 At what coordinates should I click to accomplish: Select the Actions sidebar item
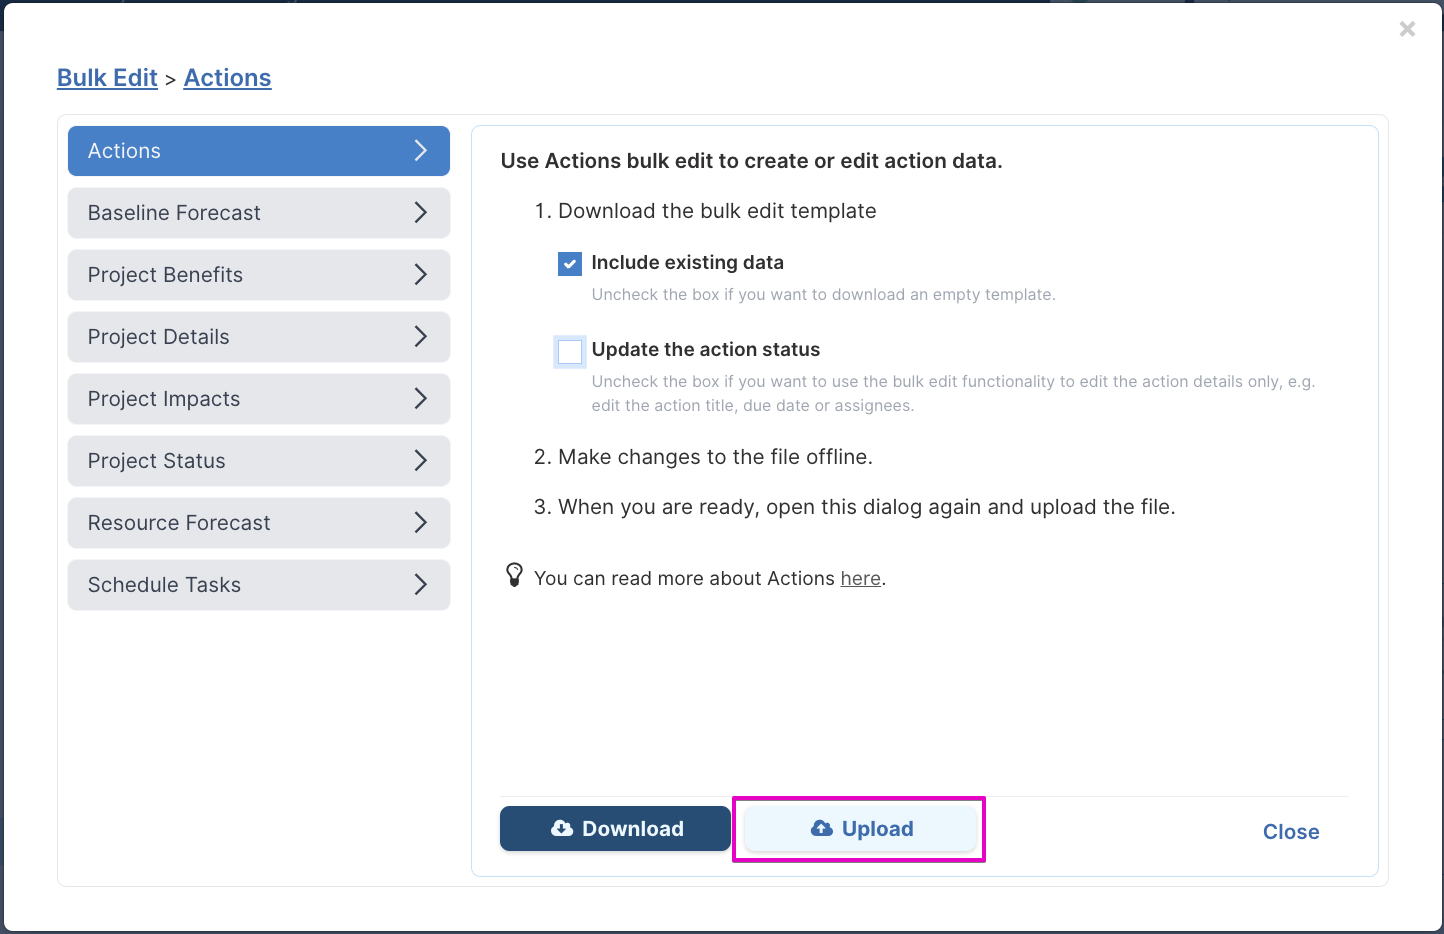click(259, 151)
